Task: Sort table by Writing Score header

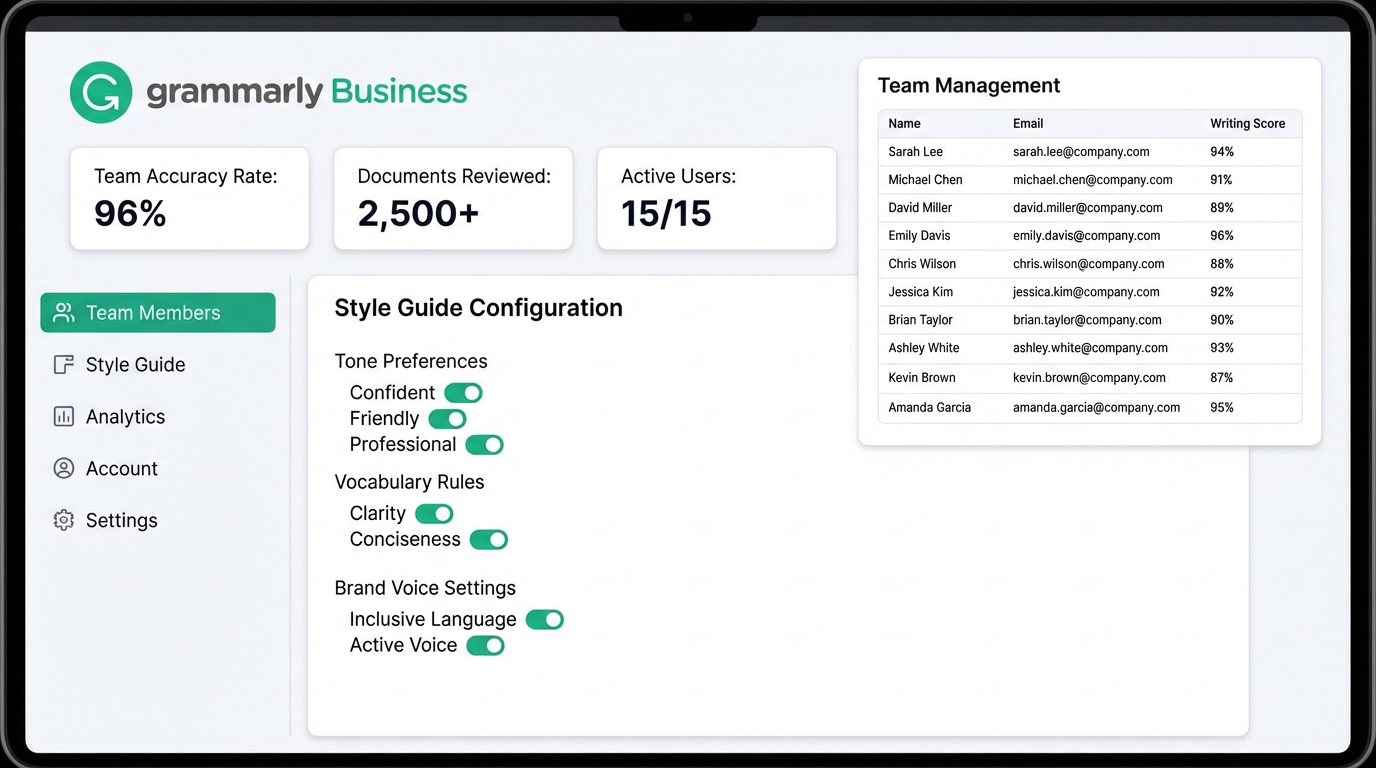Action: click(x=1247, y=123)
